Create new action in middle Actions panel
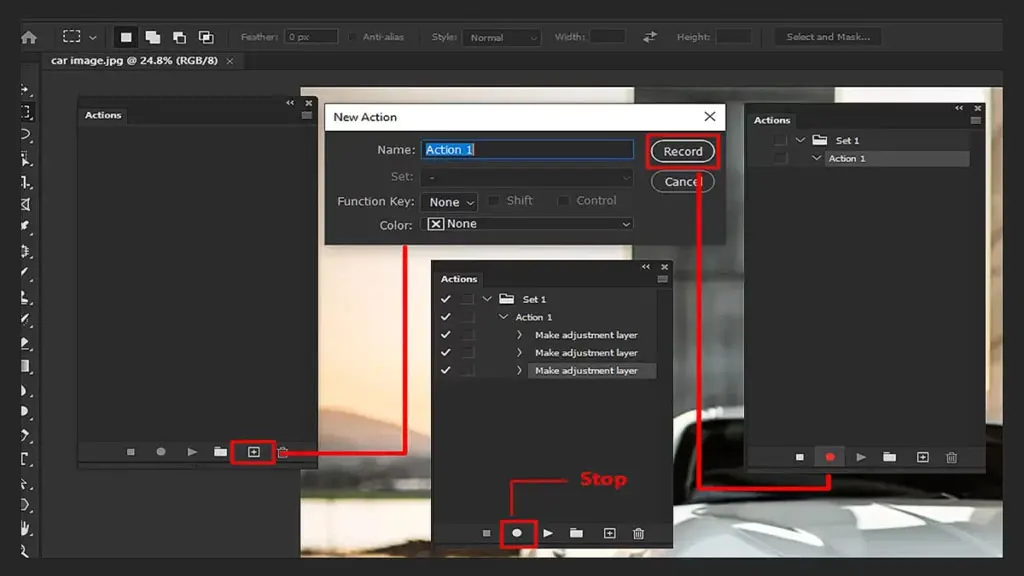 tap(609, 534)
